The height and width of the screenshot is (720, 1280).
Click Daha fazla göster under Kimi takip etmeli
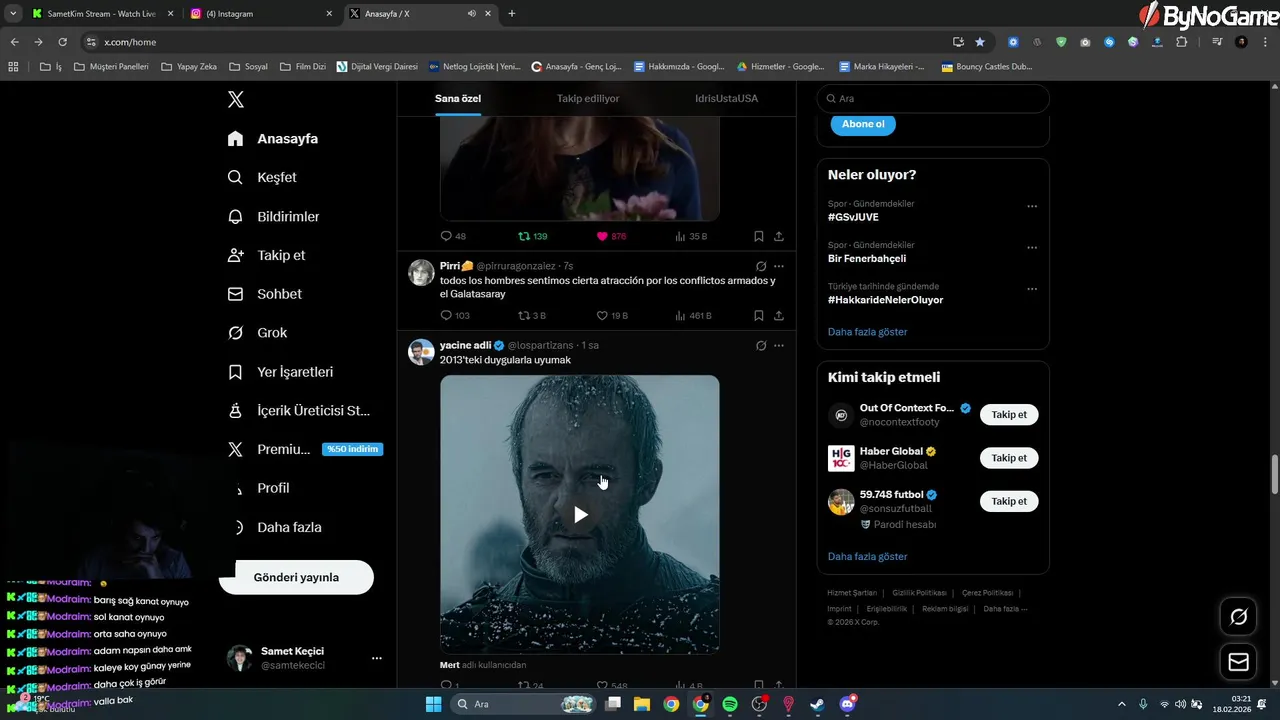[867, 556]
